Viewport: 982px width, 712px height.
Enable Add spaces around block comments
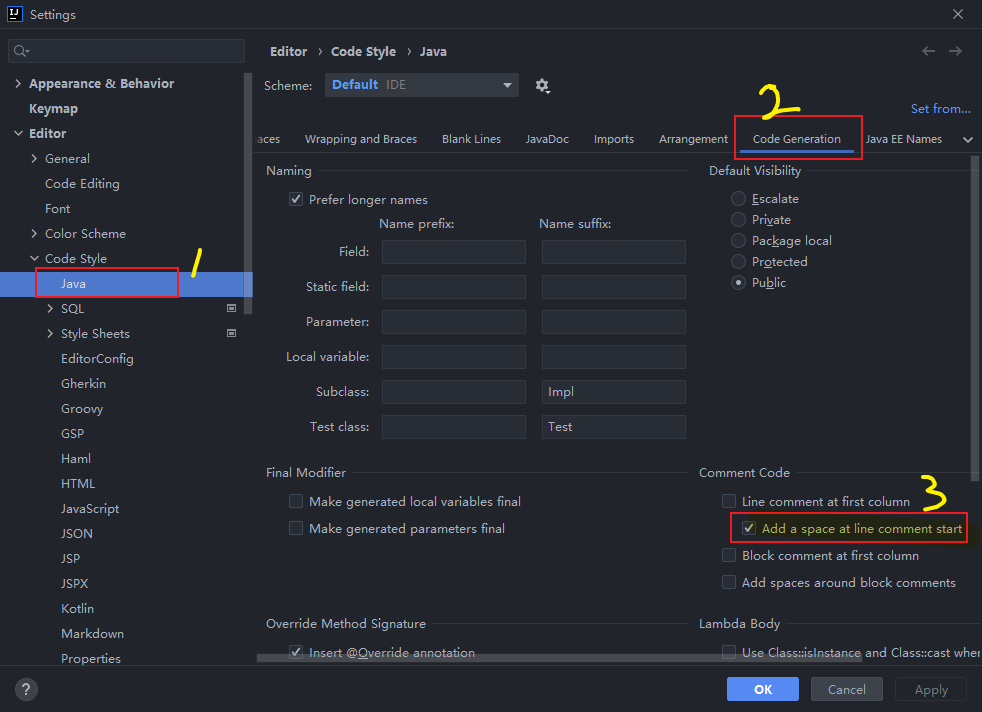click(x=728, y=582)
